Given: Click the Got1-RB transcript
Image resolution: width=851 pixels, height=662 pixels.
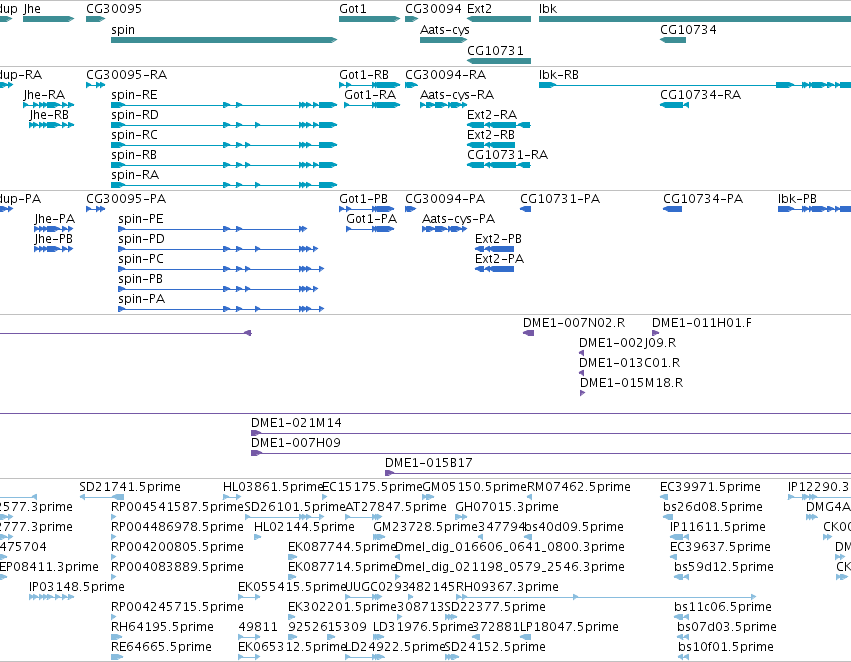Looking at the screenshot, I should coord(370,85).
